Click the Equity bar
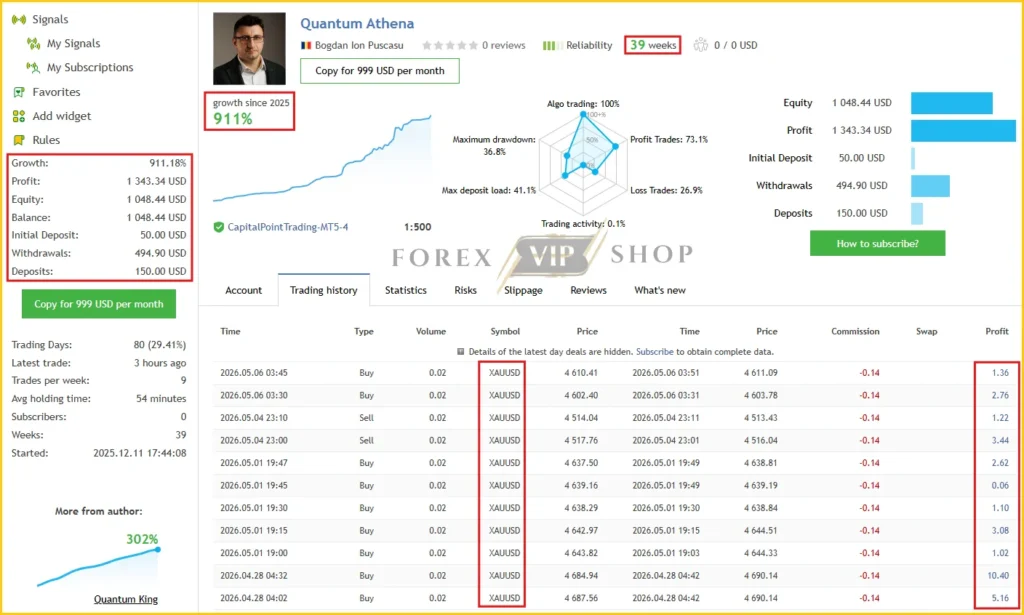 (952, 103)
